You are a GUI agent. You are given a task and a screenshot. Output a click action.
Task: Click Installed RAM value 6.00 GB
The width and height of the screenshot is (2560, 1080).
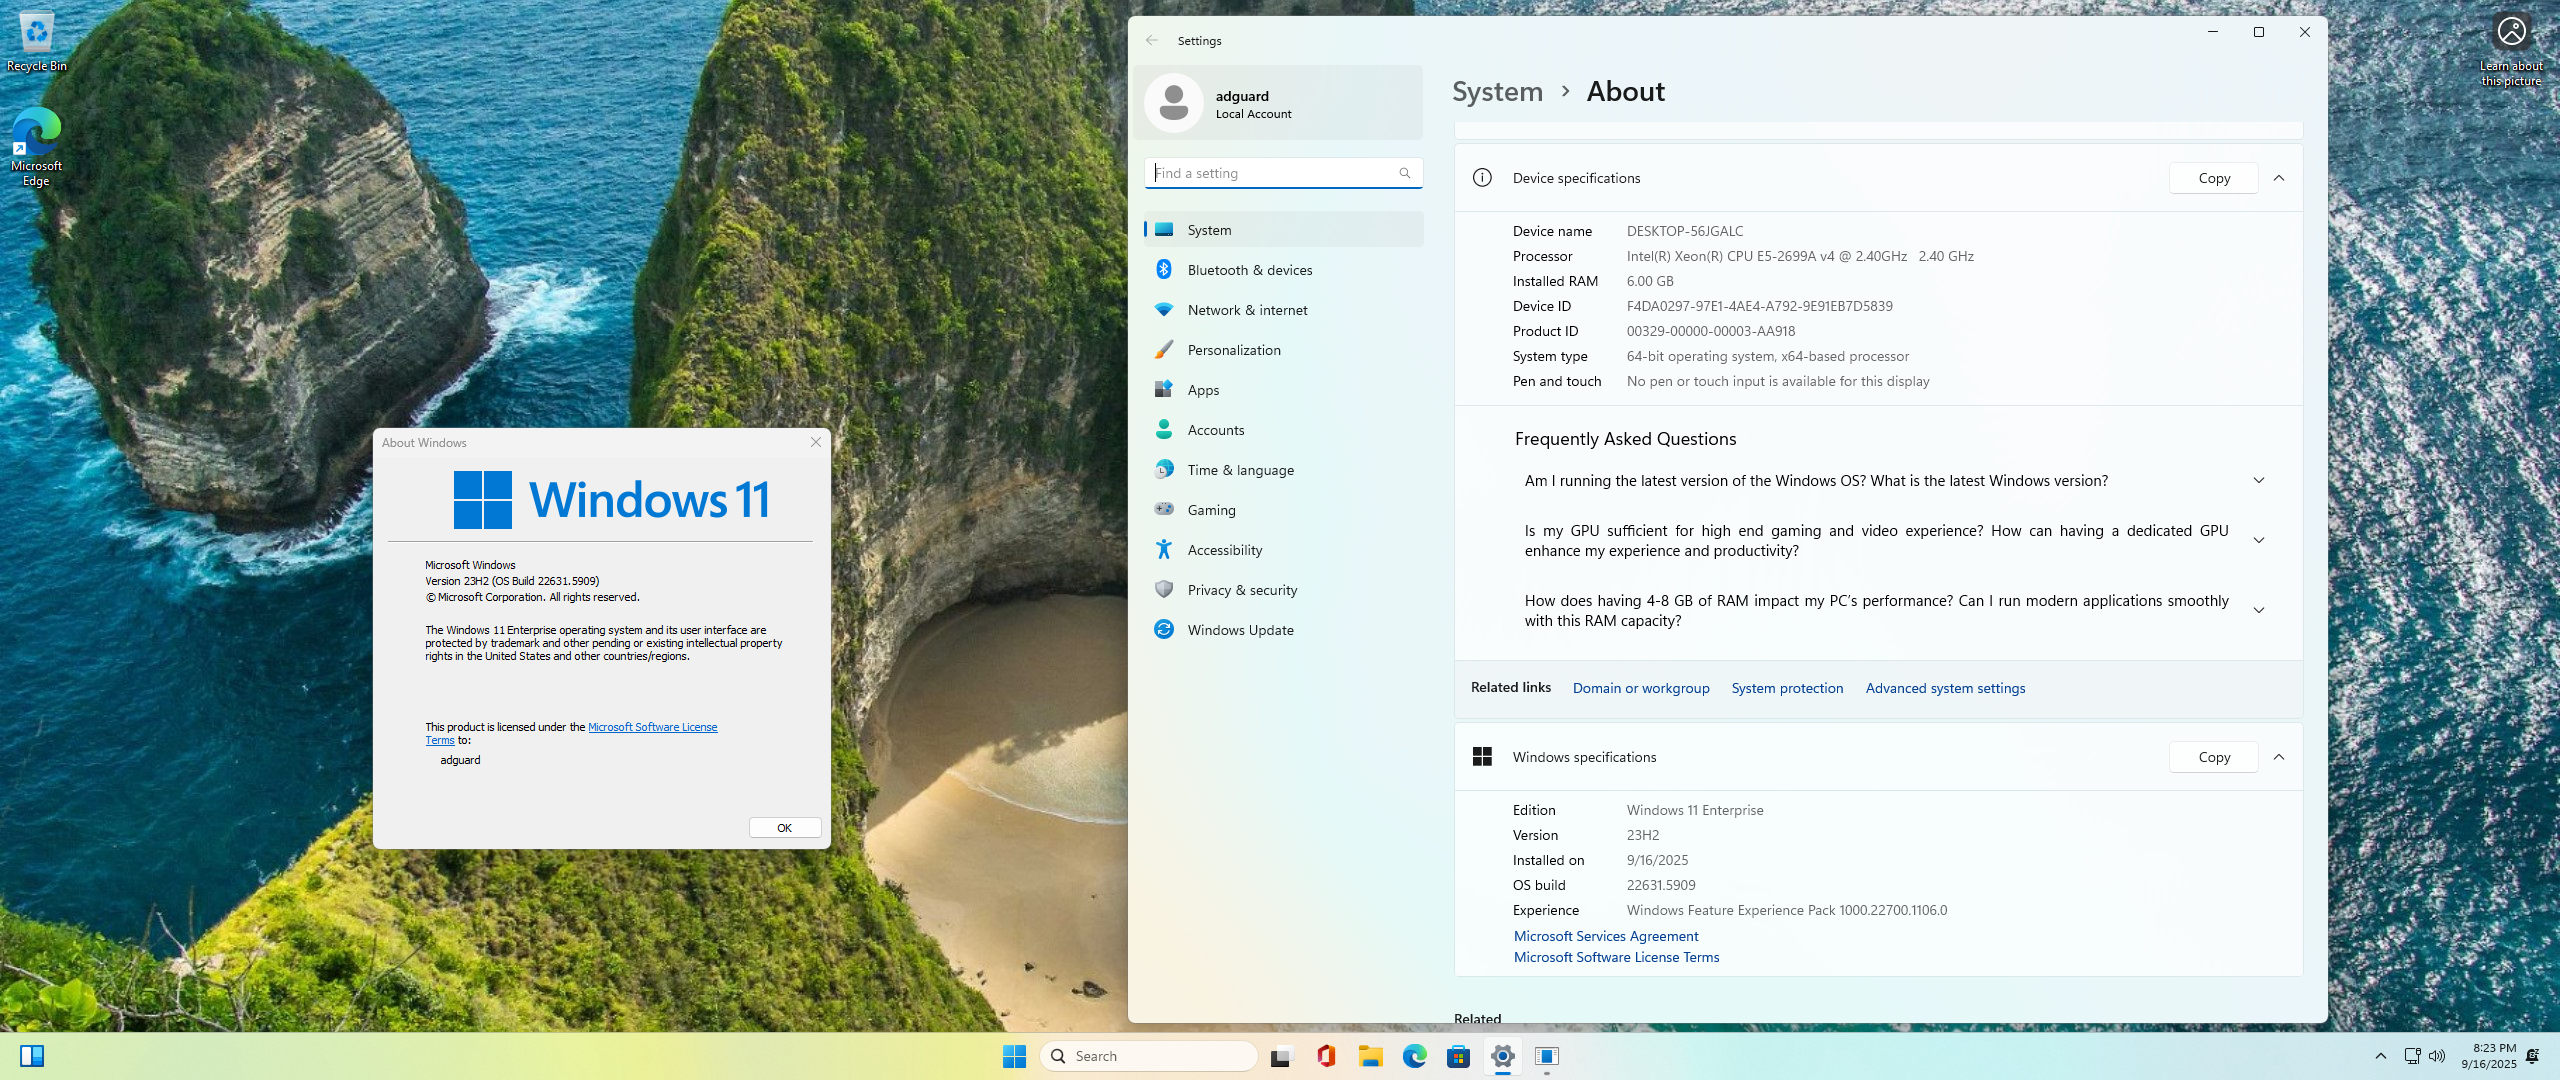pos(1650,281)
